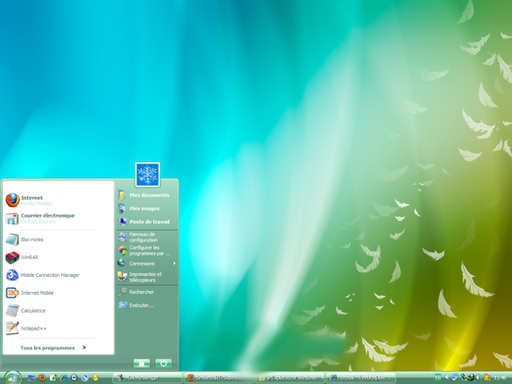Open the Exécuter dialog
Screen dimensions: 512x384
(147, 305)
